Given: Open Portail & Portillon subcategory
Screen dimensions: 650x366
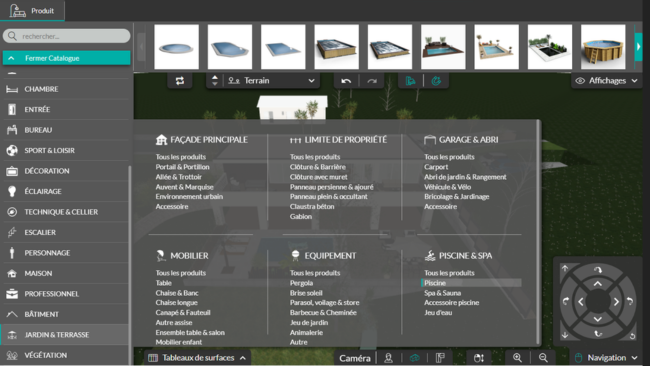Looking at the screenshot, I should point(182,167).
